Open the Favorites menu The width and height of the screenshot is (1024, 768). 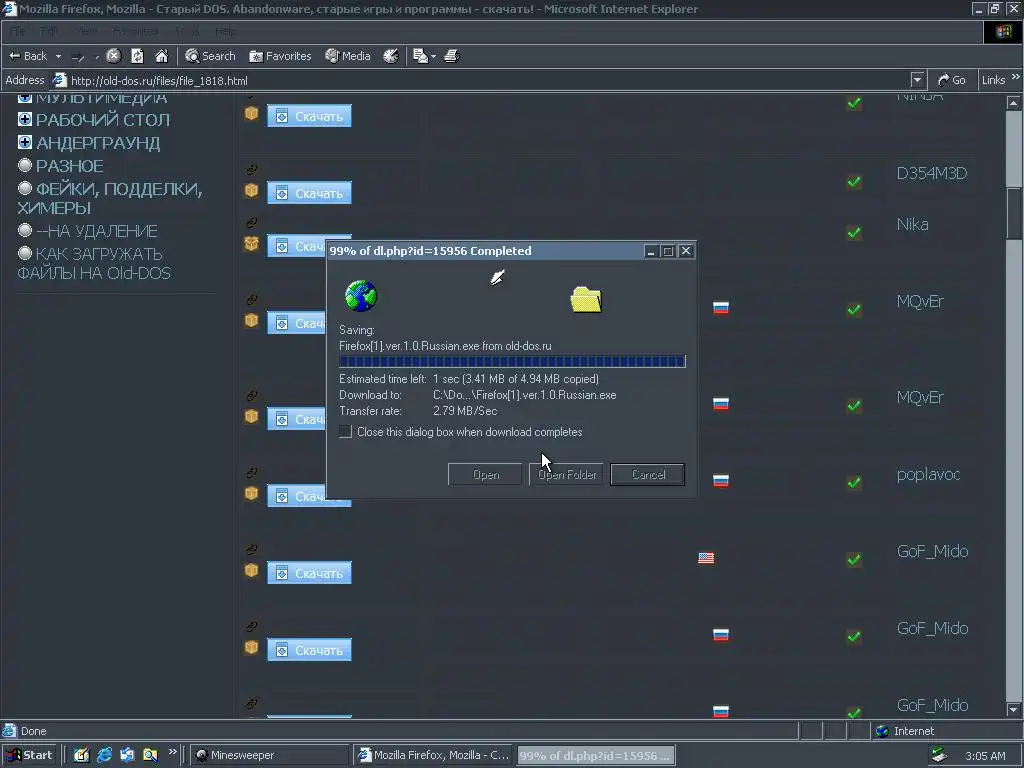click(x=135, y=31)
